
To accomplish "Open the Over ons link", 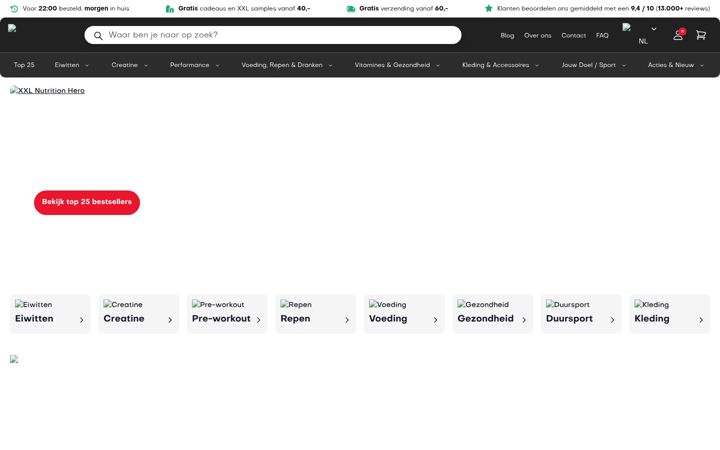I will 538,35.
